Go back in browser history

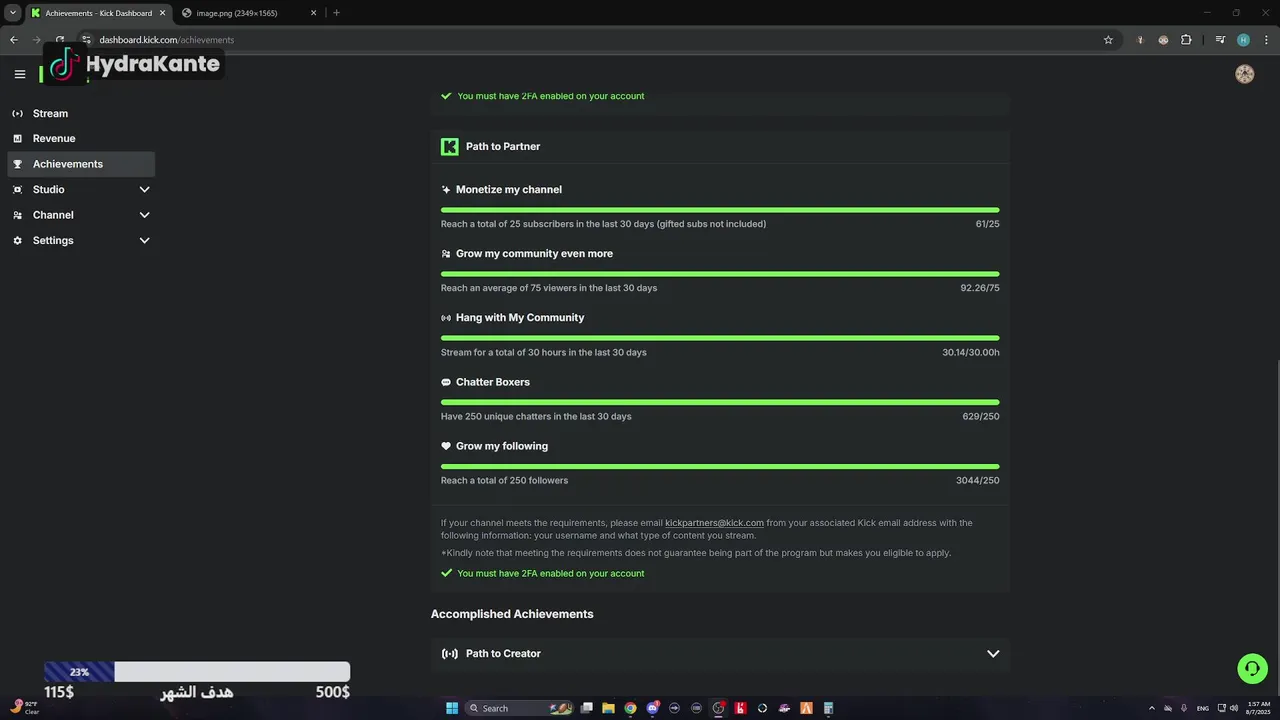(x=14, y=40)
